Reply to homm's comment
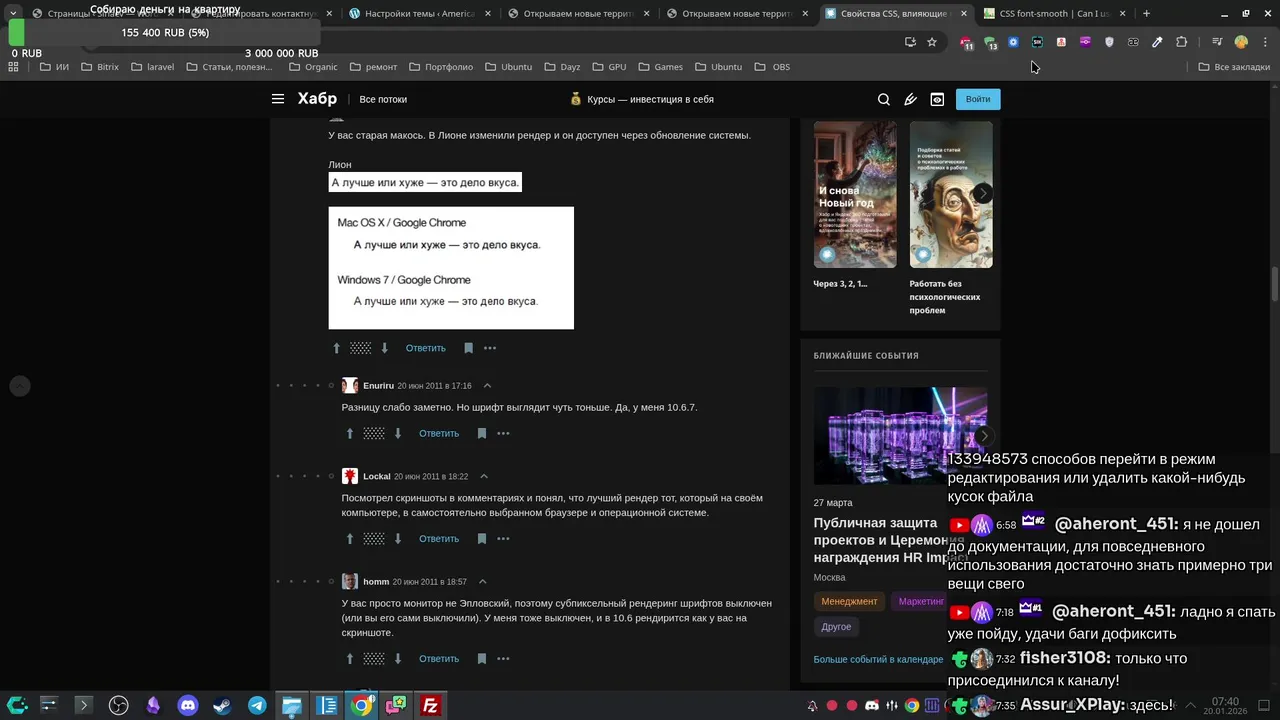 pos(439,658)
